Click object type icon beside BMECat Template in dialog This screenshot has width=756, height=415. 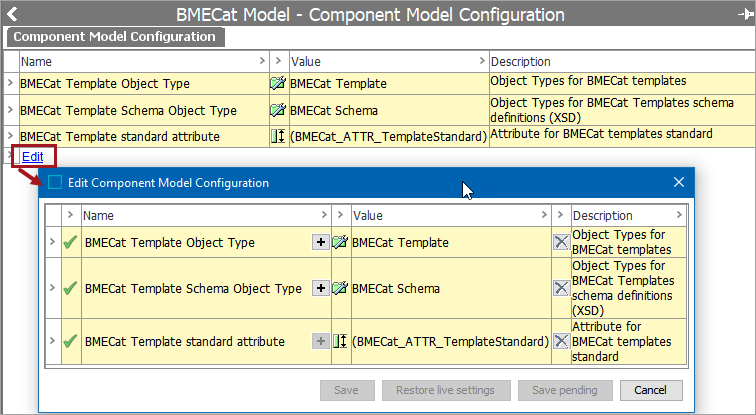(340, 242)
